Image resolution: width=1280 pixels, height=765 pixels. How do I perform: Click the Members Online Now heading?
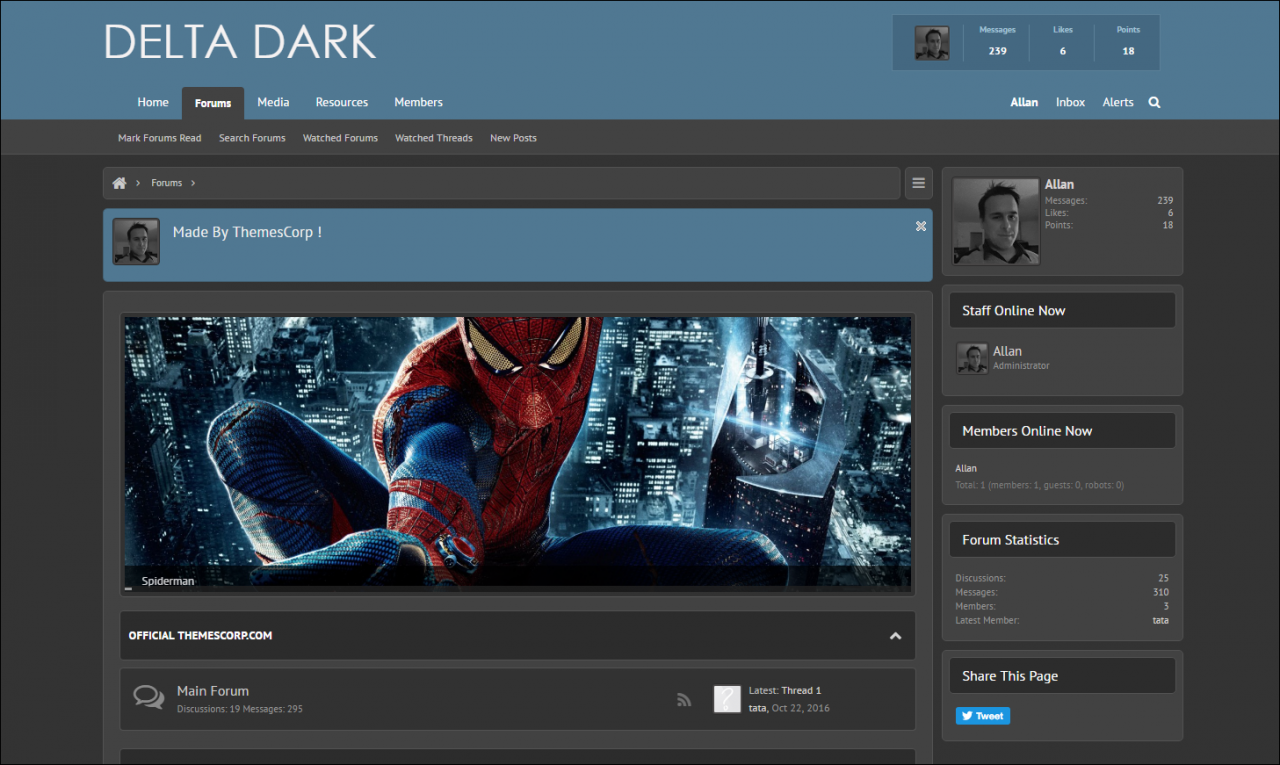tap(1027, 431)
